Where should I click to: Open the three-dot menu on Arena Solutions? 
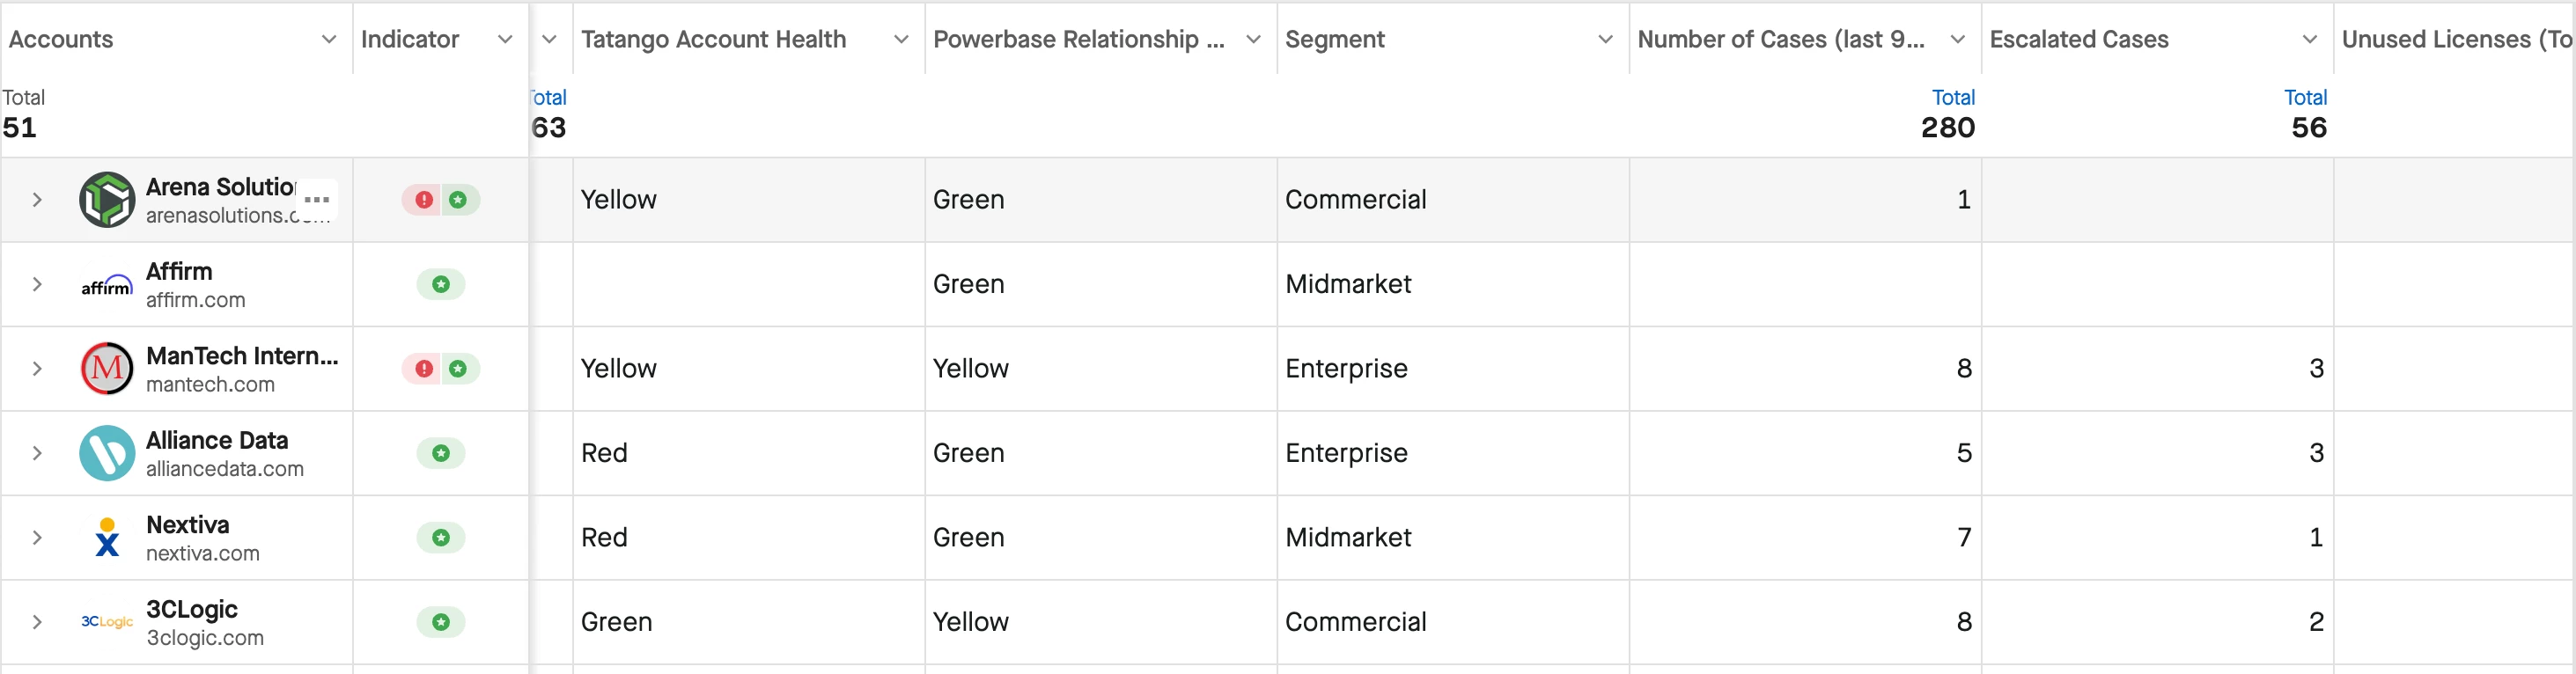(x=317, y=200)
